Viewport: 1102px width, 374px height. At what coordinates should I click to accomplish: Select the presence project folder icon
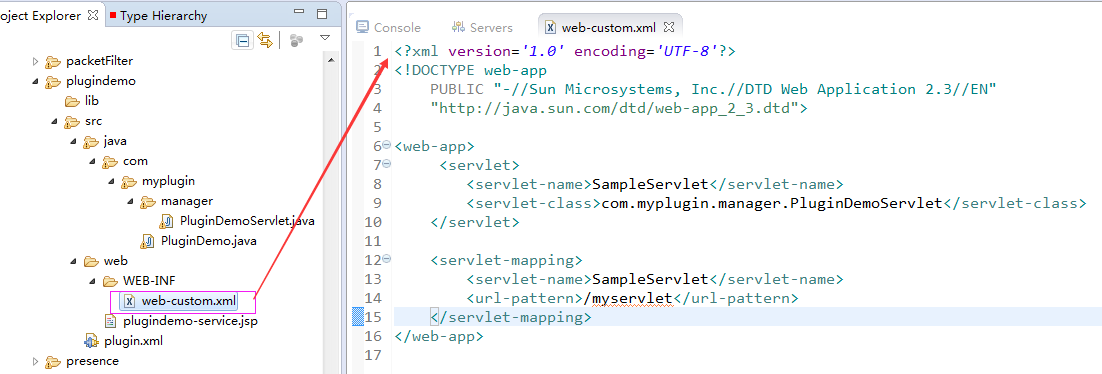[53, 361]
